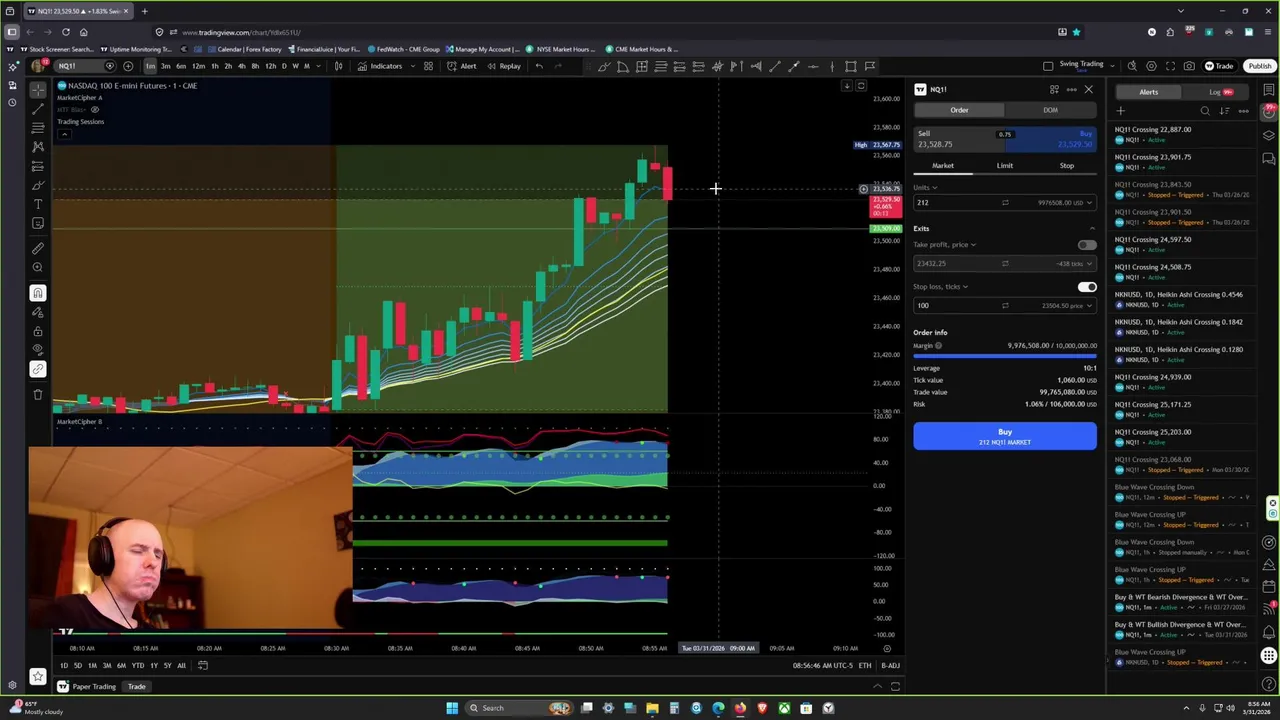The height and width of the screenshot is (720, 1280).
Task: Open the indicator templates grid icon
Action: click(428, 66)
